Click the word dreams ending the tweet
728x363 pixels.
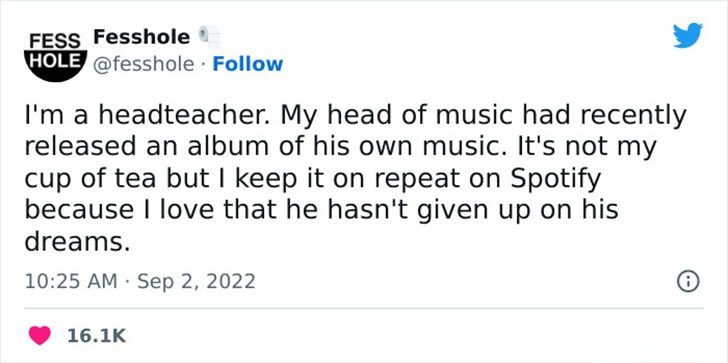coord(77,241)
